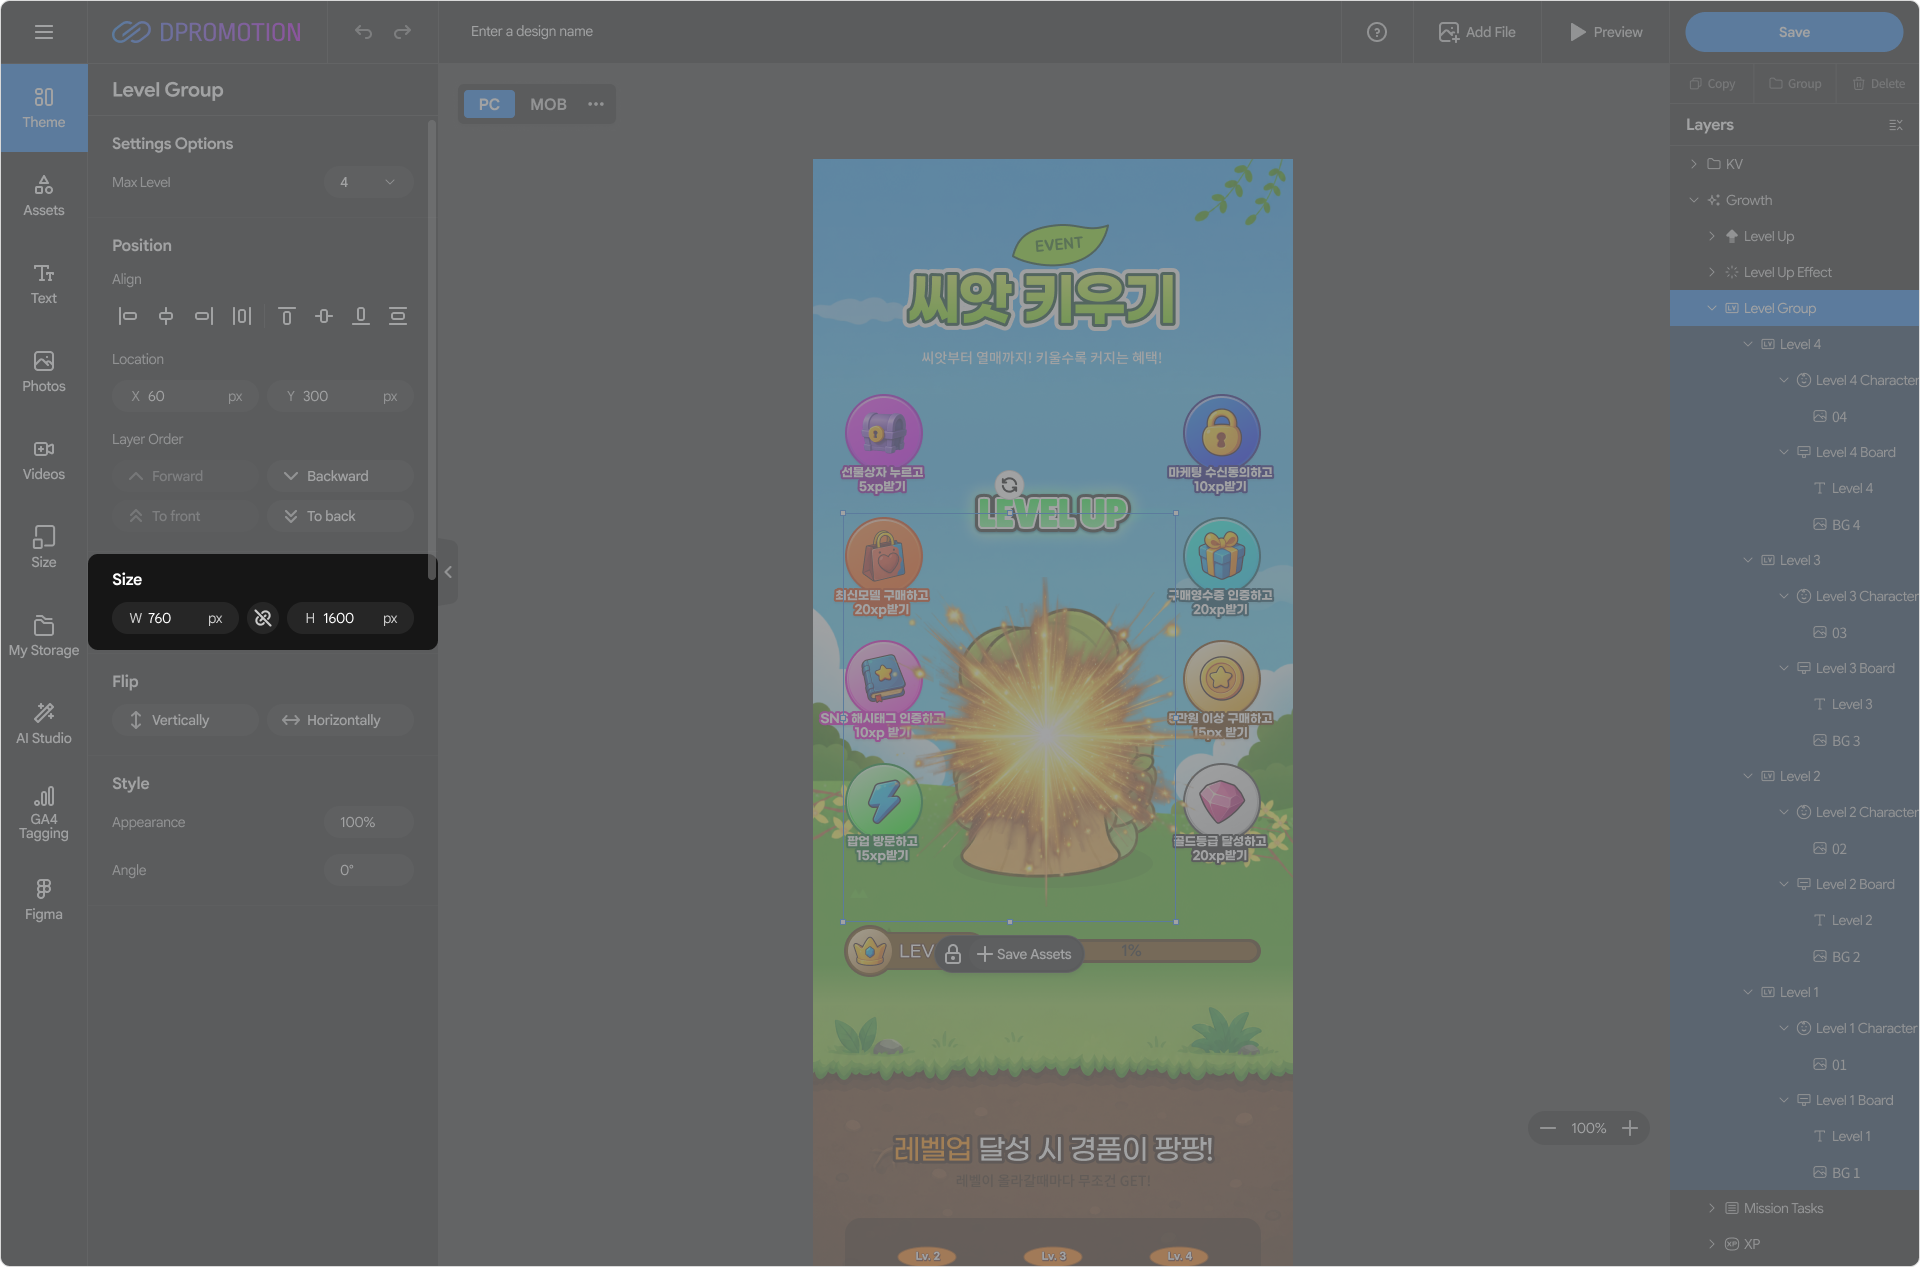Viewport: 1920px width, 1267px height.
Task: Open the Figma sidebar panel
Action: (44, 900)
